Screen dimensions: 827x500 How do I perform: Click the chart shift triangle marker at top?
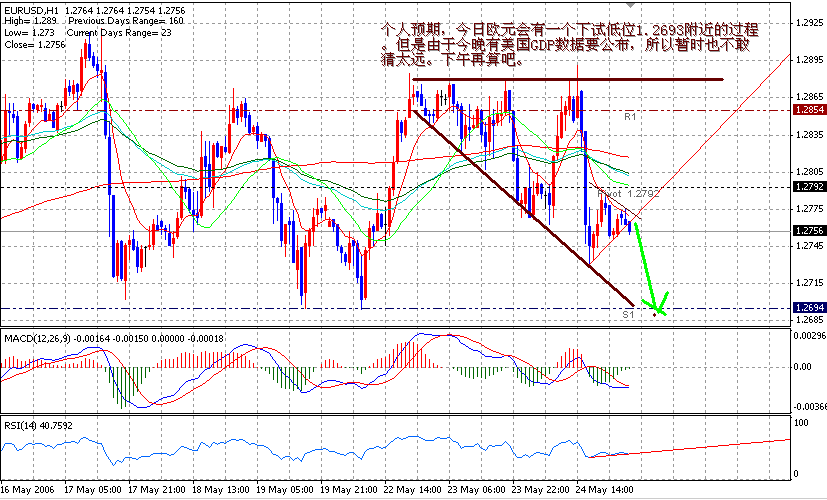[x=630, y=5]
